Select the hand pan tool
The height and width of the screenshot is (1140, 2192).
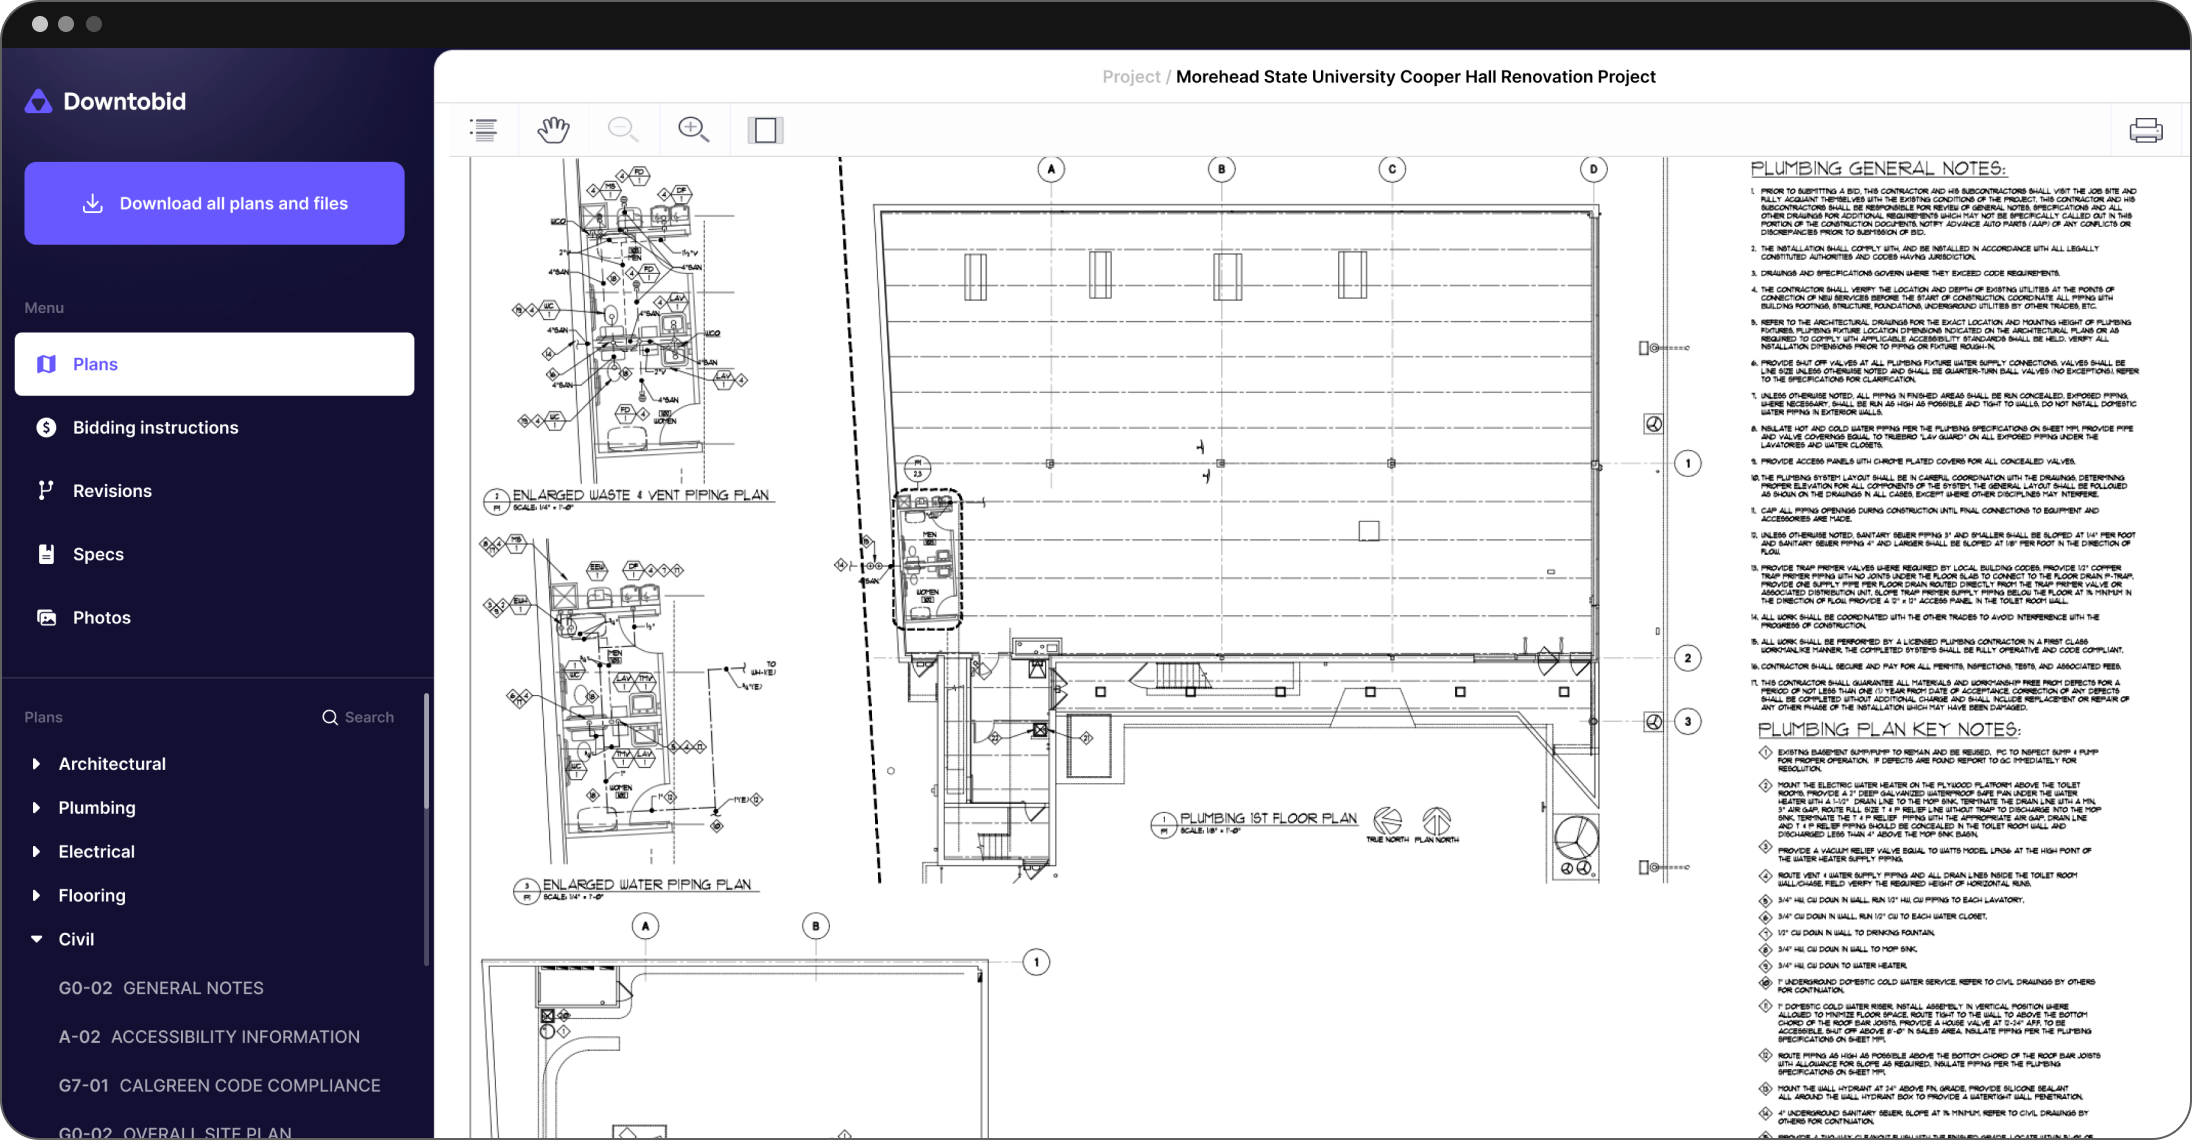553,130
